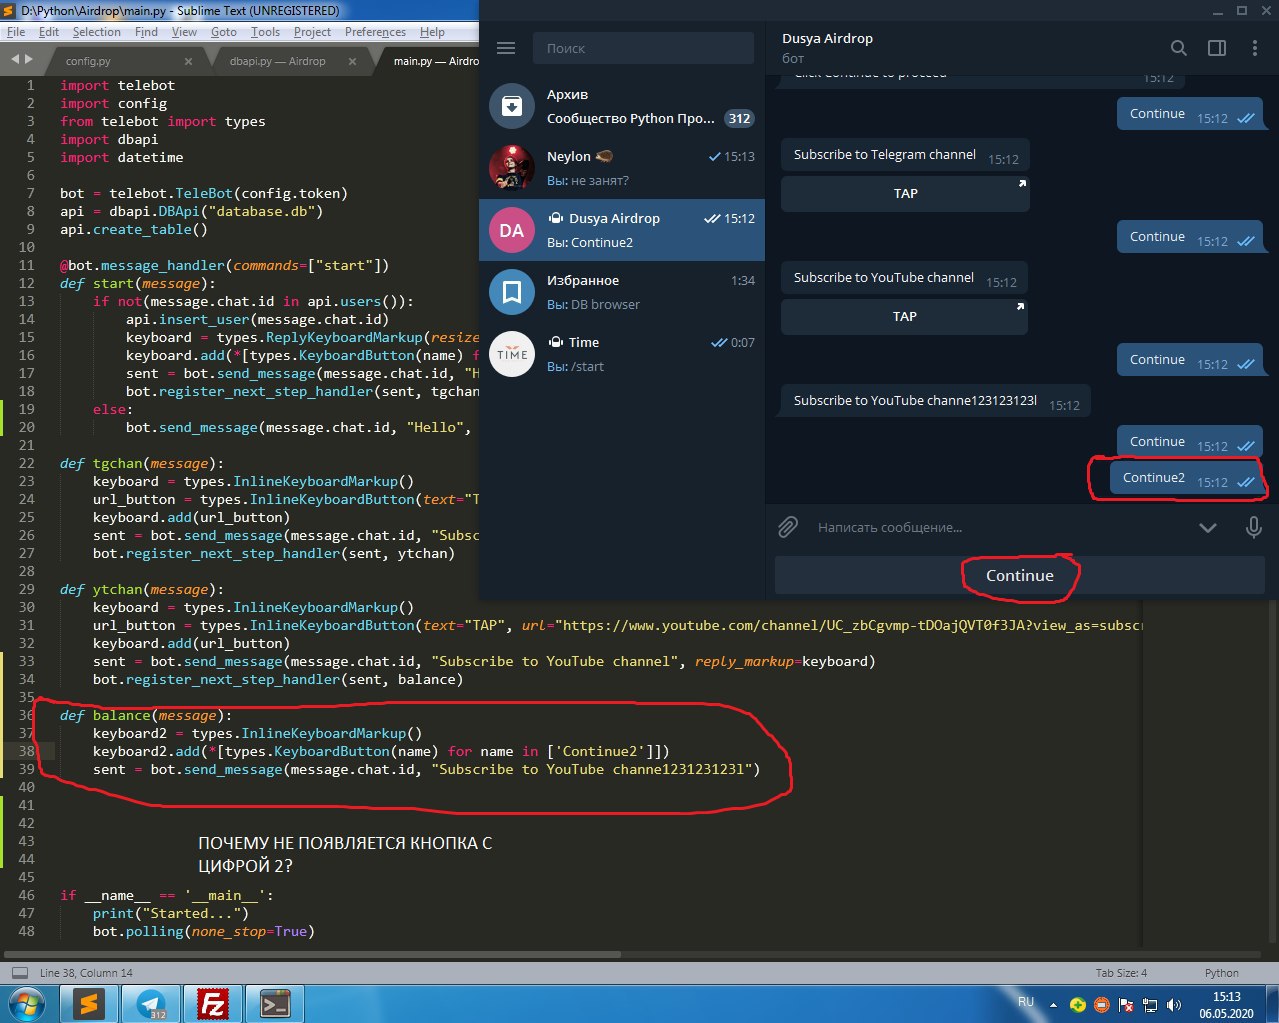Open Telegram hamburger main menu

point(506,48)
